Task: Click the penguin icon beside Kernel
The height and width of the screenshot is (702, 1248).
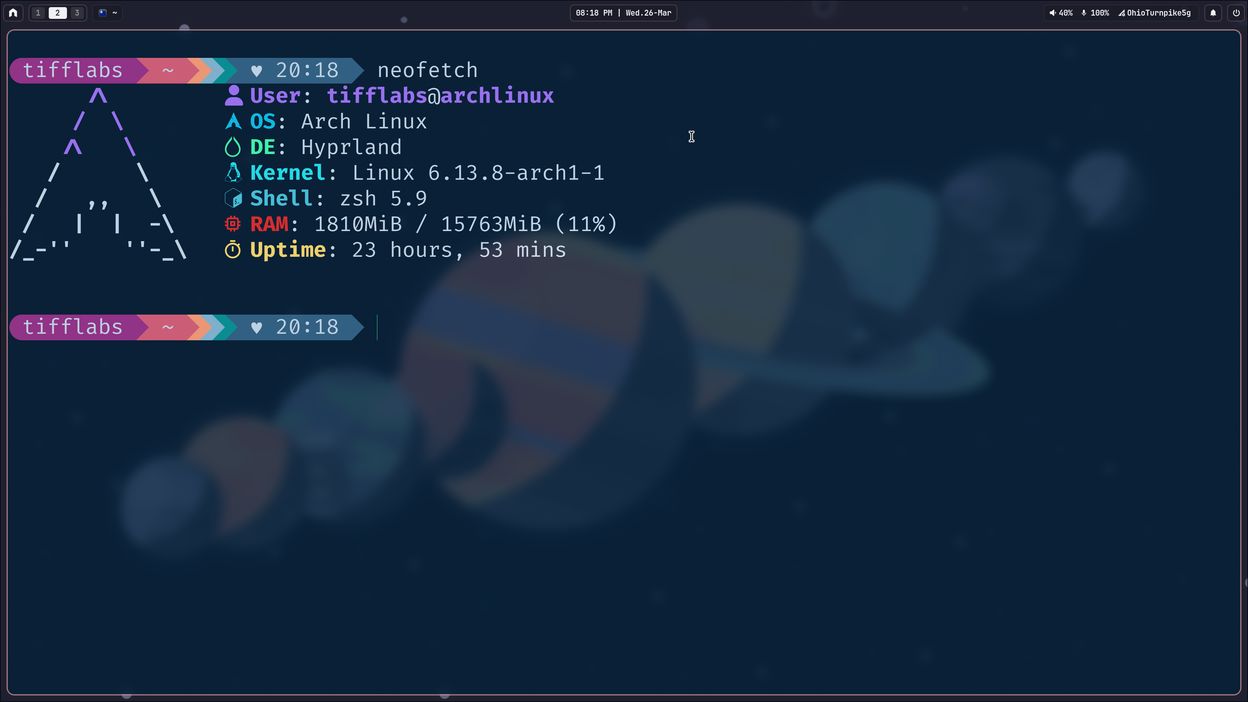Action: coord(233,173)
